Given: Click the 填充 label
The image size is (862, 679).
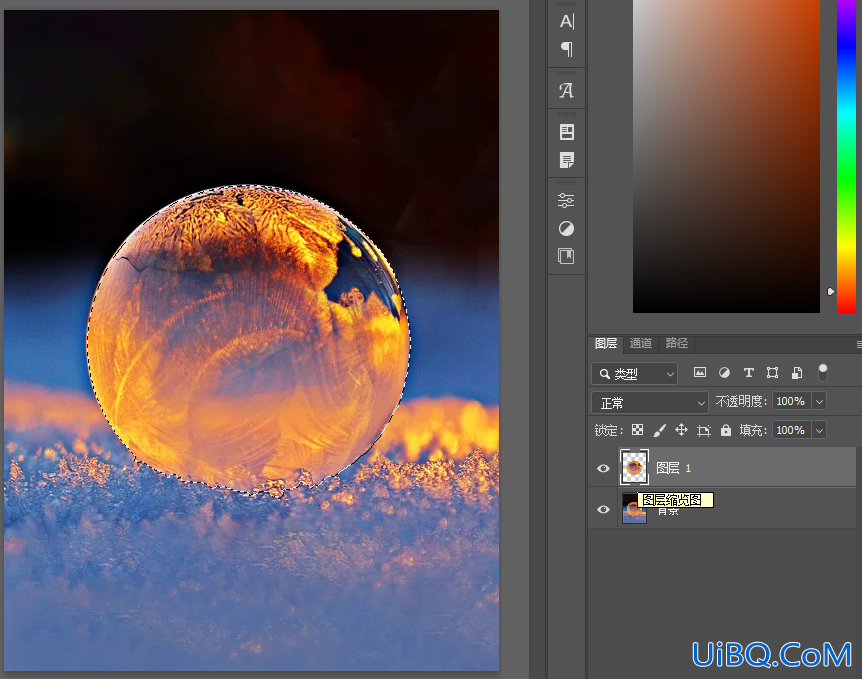Looking at the screenshot, I should [x=753, y=430].
